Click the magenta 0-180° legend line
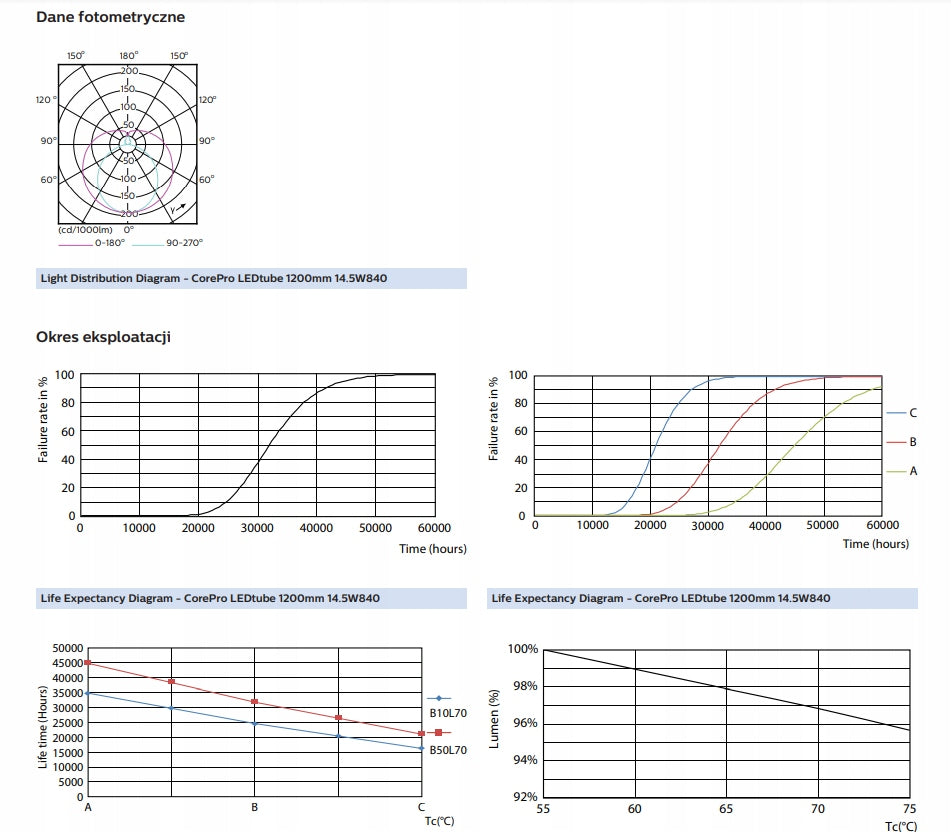This screenshot has width=951, height=832. pyautogui.click(x=75, y=243)
